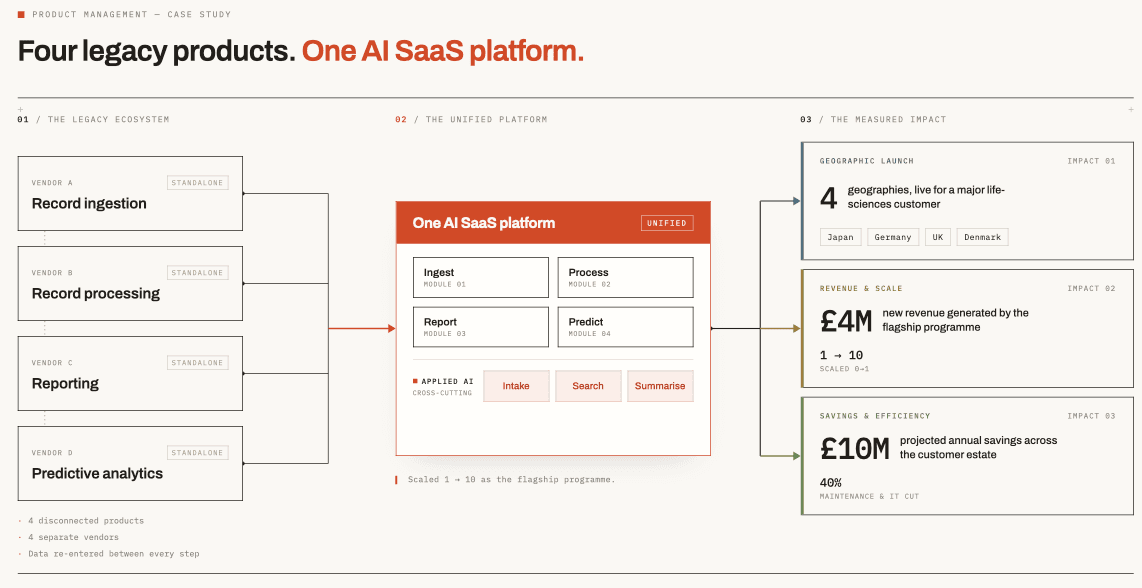Screen dimensions: 1142x588
Task: Click 'PRODUCT MANAGEMENT — CASE STUDY' header text
Action: pos(132,15)
